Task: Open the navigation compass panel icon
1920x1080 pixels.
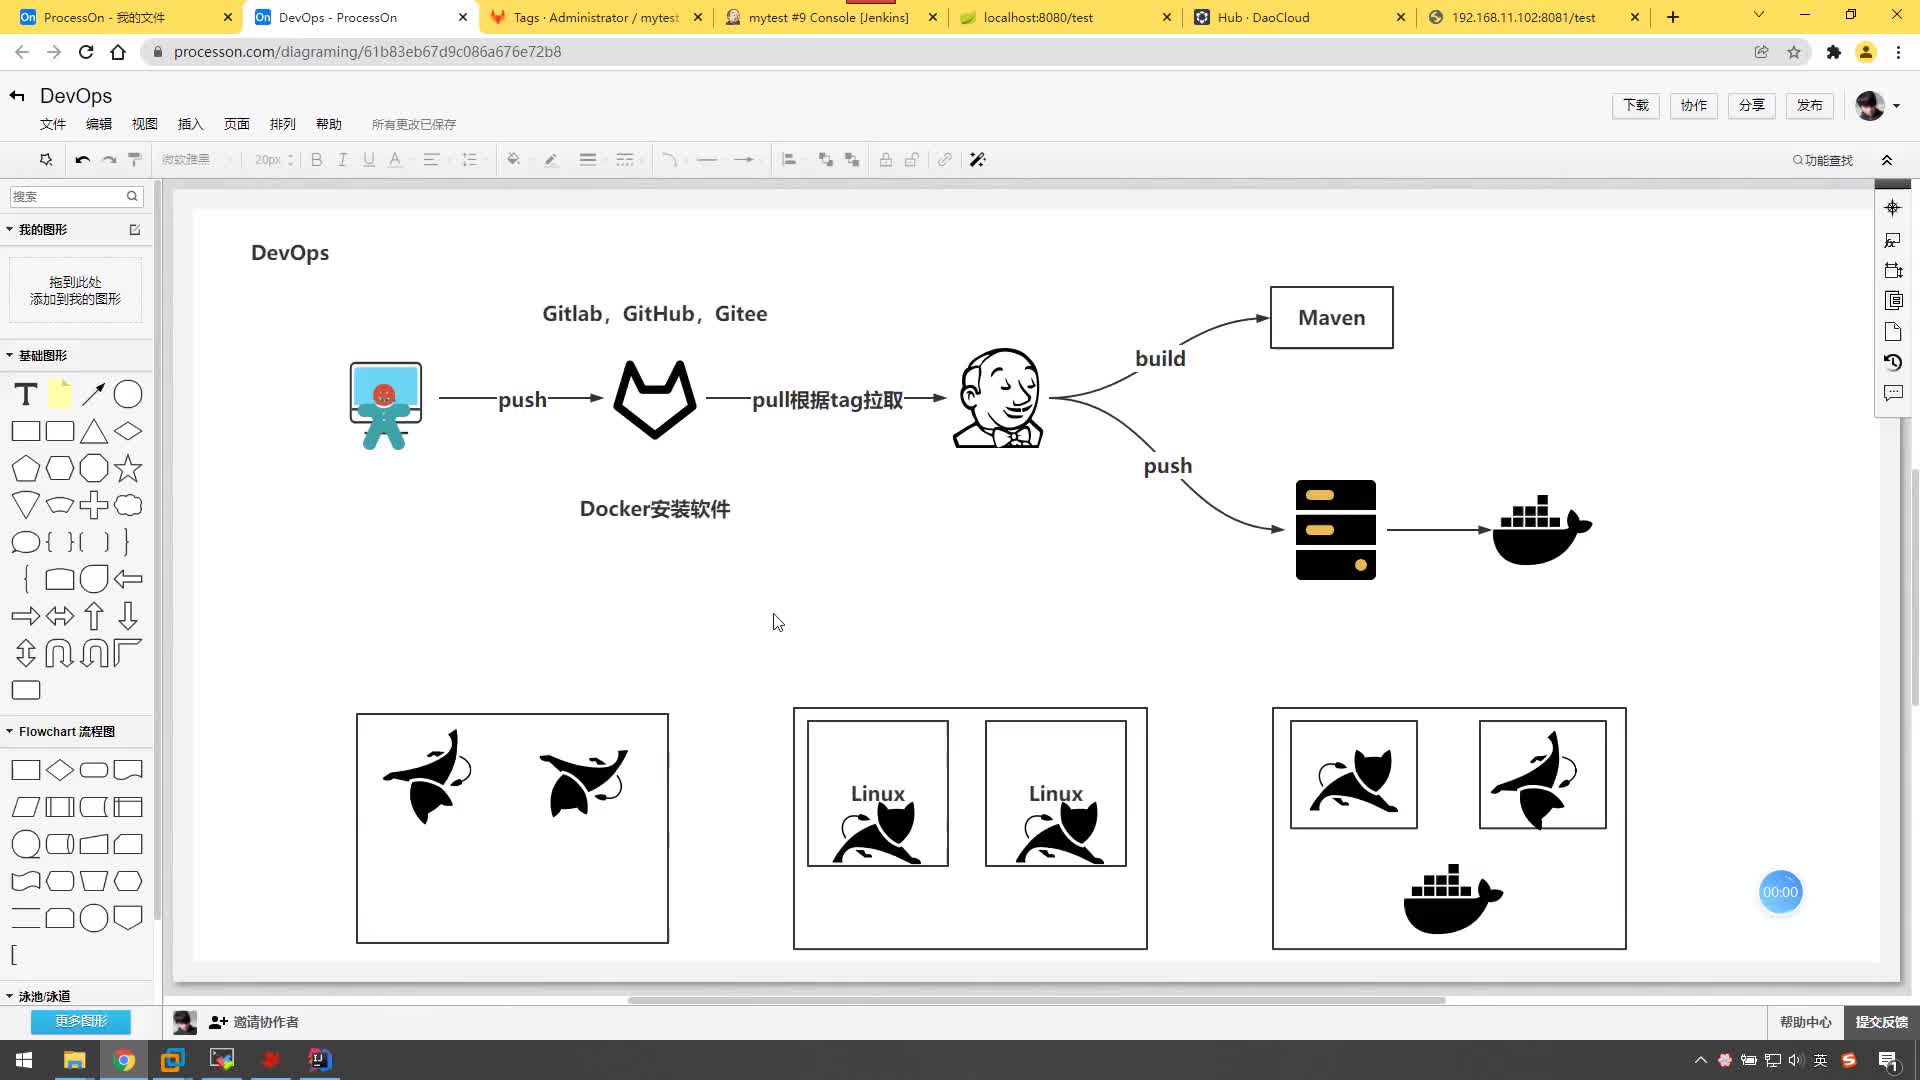Action: (x=1892, y=208)
